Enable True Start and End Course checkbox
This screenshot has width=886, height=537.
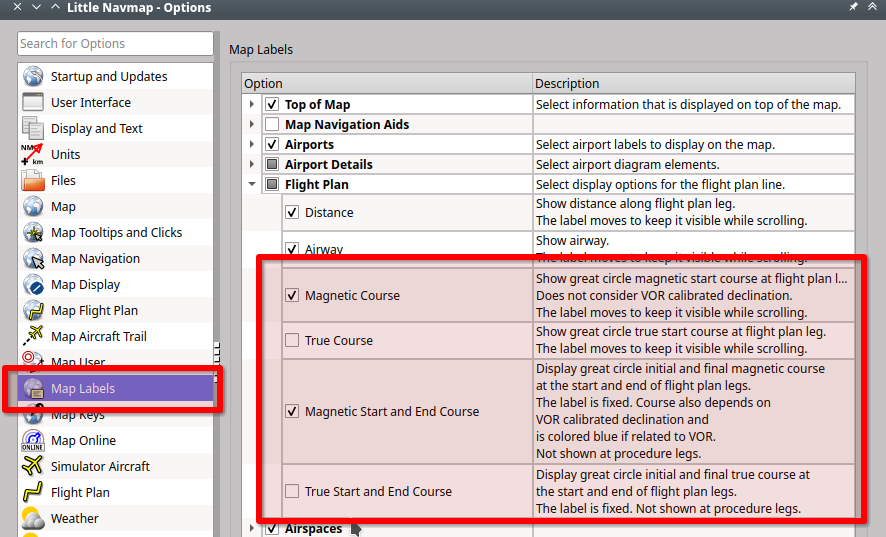click(292, 491)
